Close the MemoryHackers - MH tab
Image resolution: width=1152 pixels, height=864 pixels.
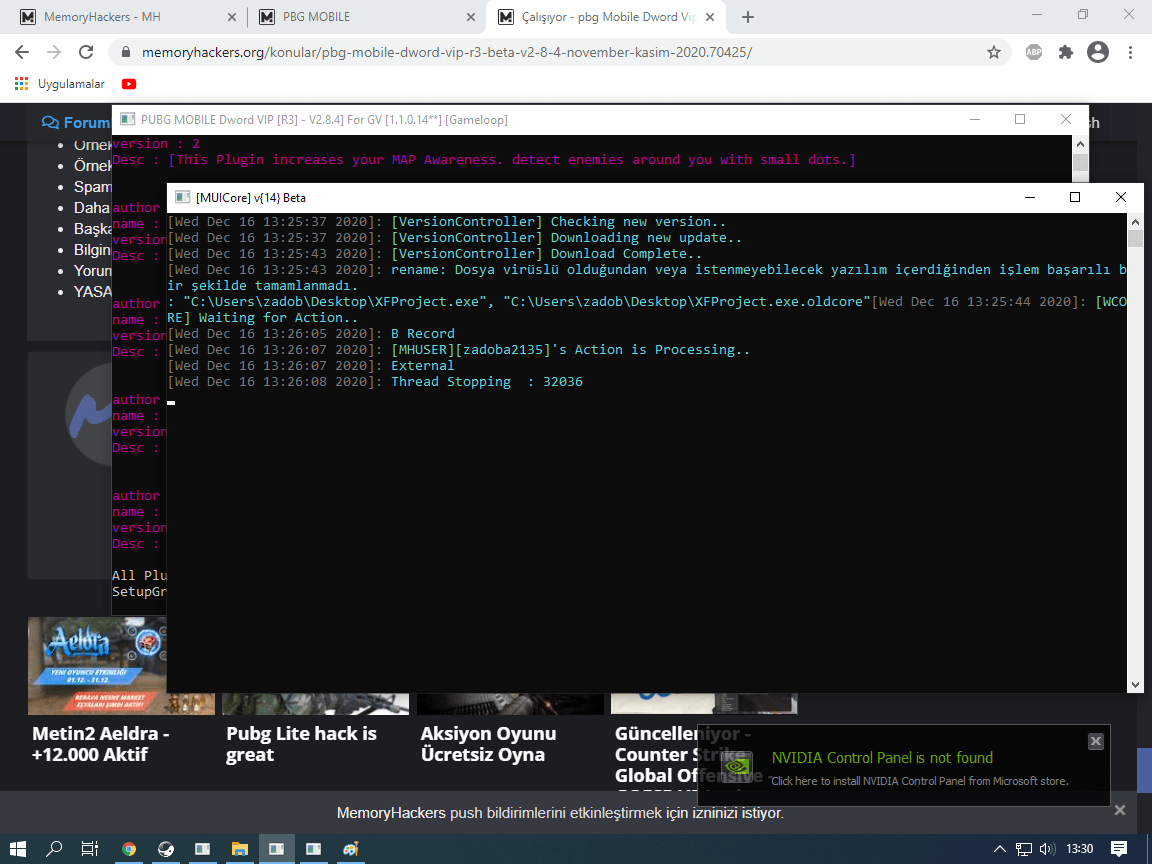[231, 17]
